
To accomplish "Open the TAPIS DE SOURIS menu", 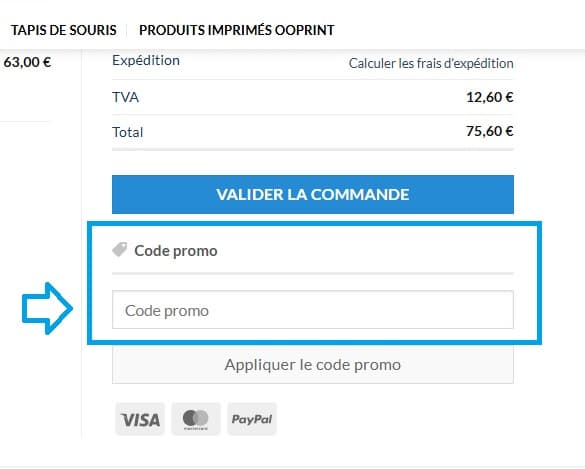I will point(64,30).
